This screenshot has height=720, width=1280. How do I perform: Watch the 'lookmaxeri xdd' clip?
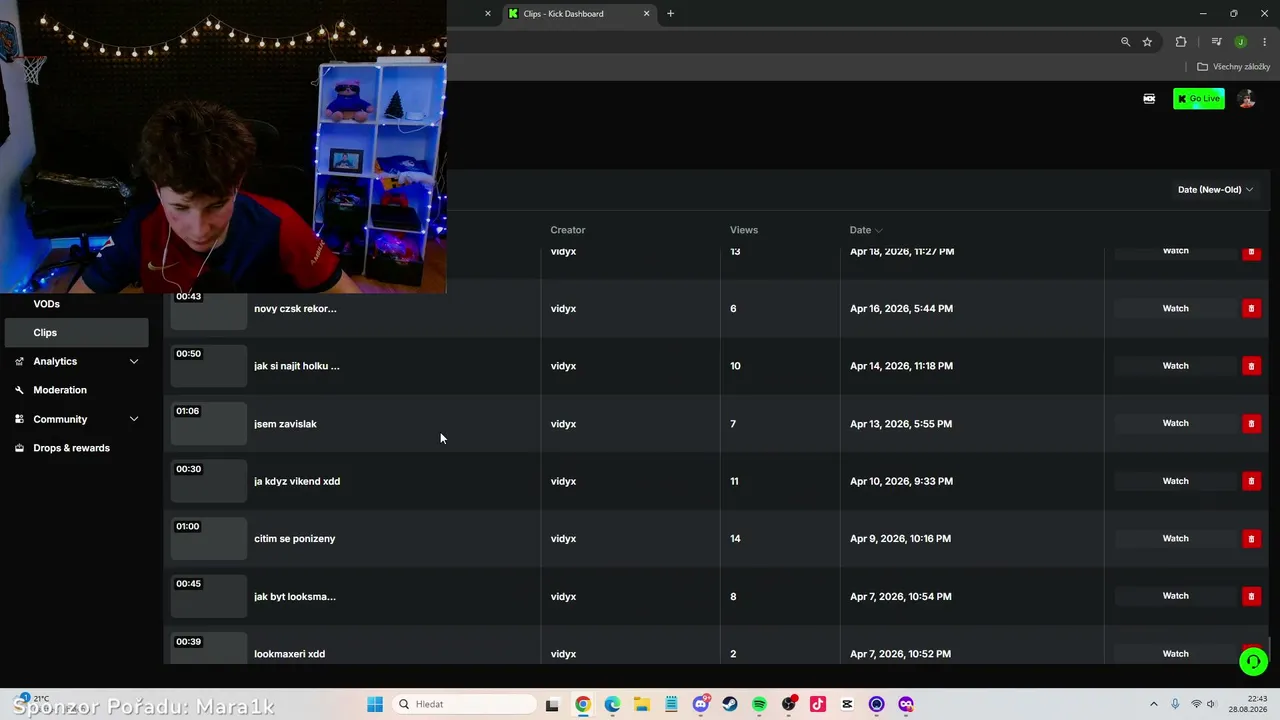[1175, 654]
